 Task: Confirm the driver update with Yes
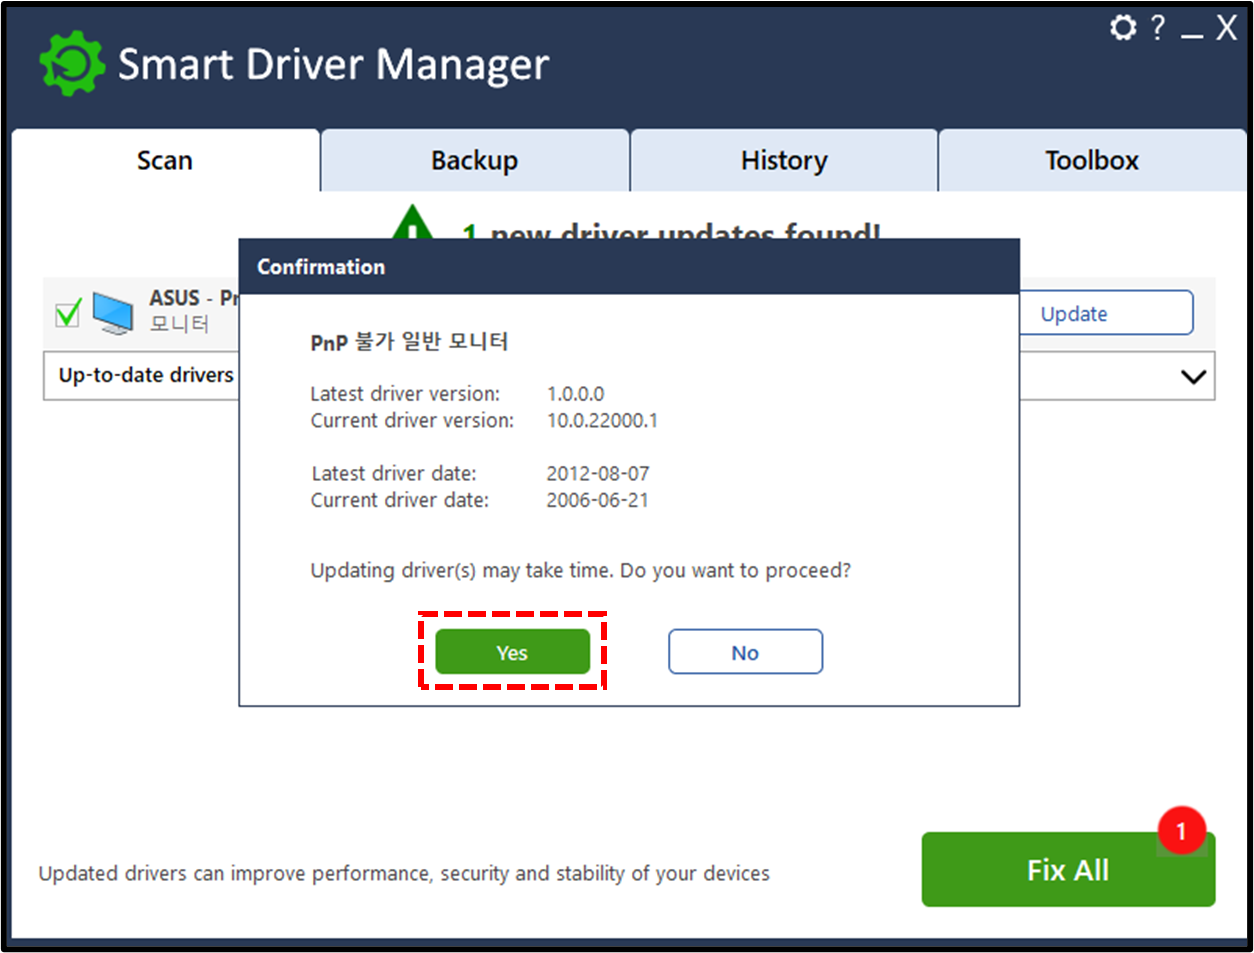click(x=512, y=652)
